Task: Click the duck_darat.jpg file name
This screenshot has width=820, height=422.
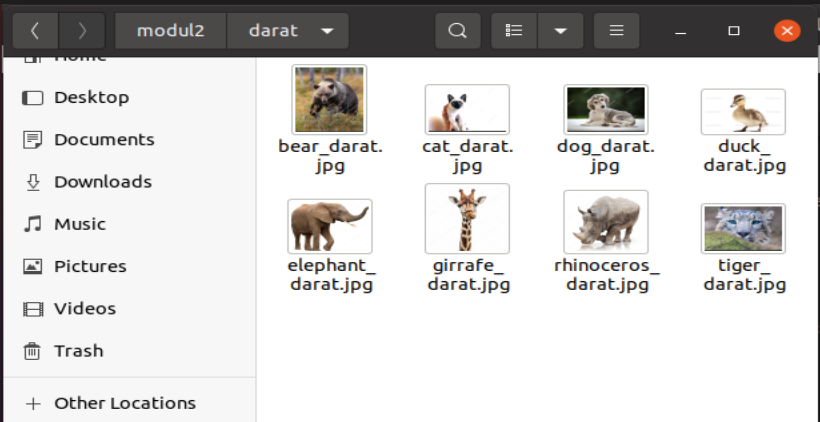Action: pyautogui.click(x=745, y=156)
